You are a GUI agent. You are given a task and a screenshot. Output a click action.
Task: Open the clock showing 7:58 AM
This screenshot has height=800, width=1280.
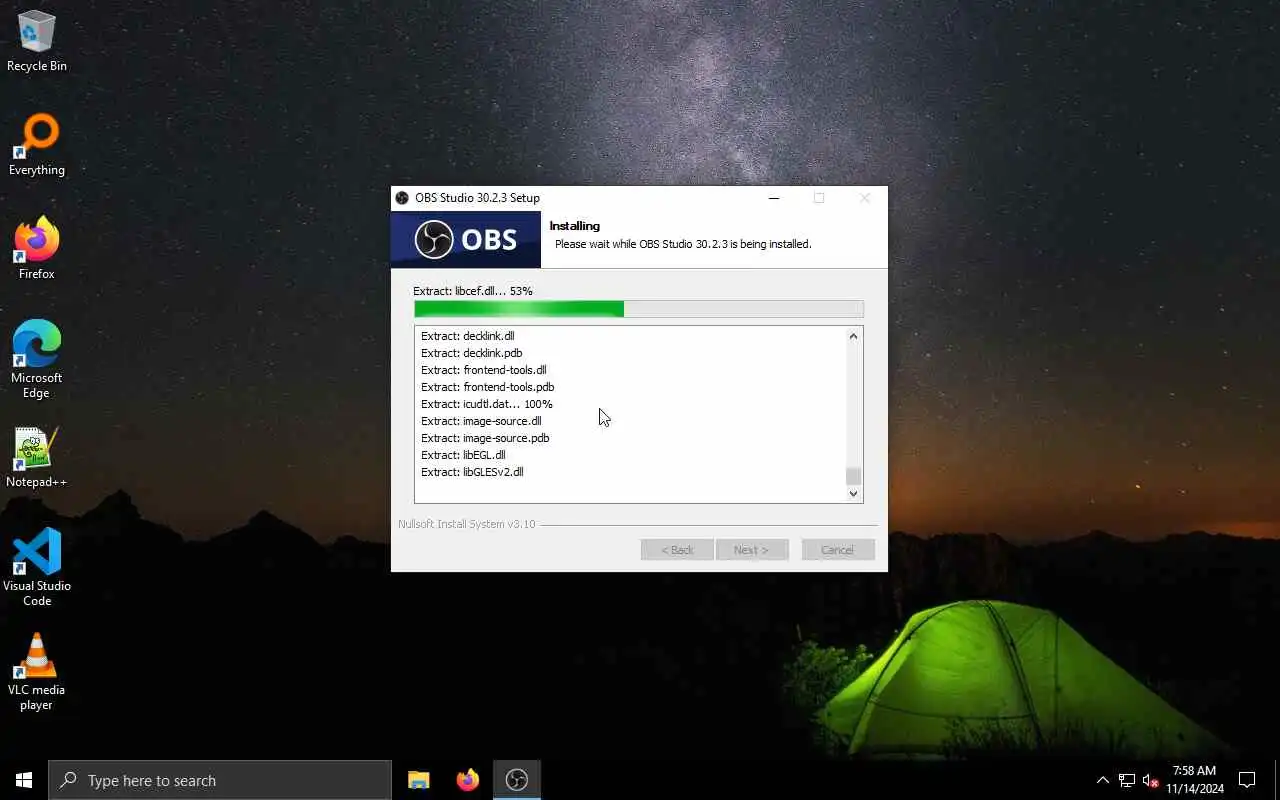[1194, 780]
